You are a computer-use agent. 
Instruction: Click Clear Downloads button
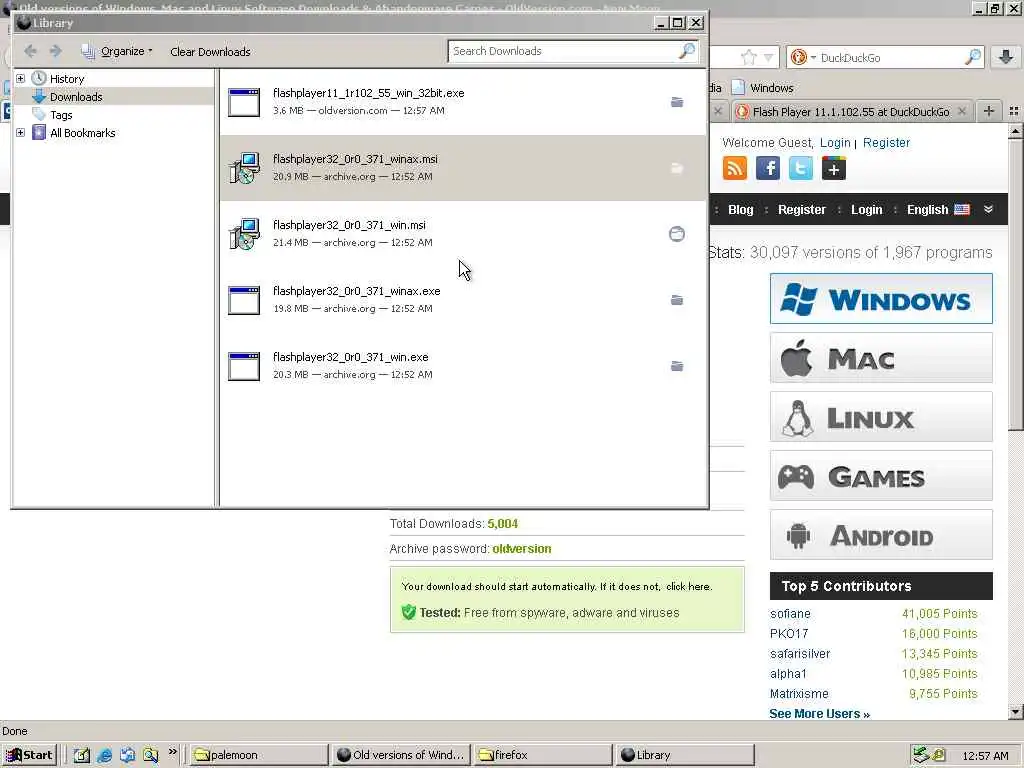pyautogui.click(x=210, y=52)
